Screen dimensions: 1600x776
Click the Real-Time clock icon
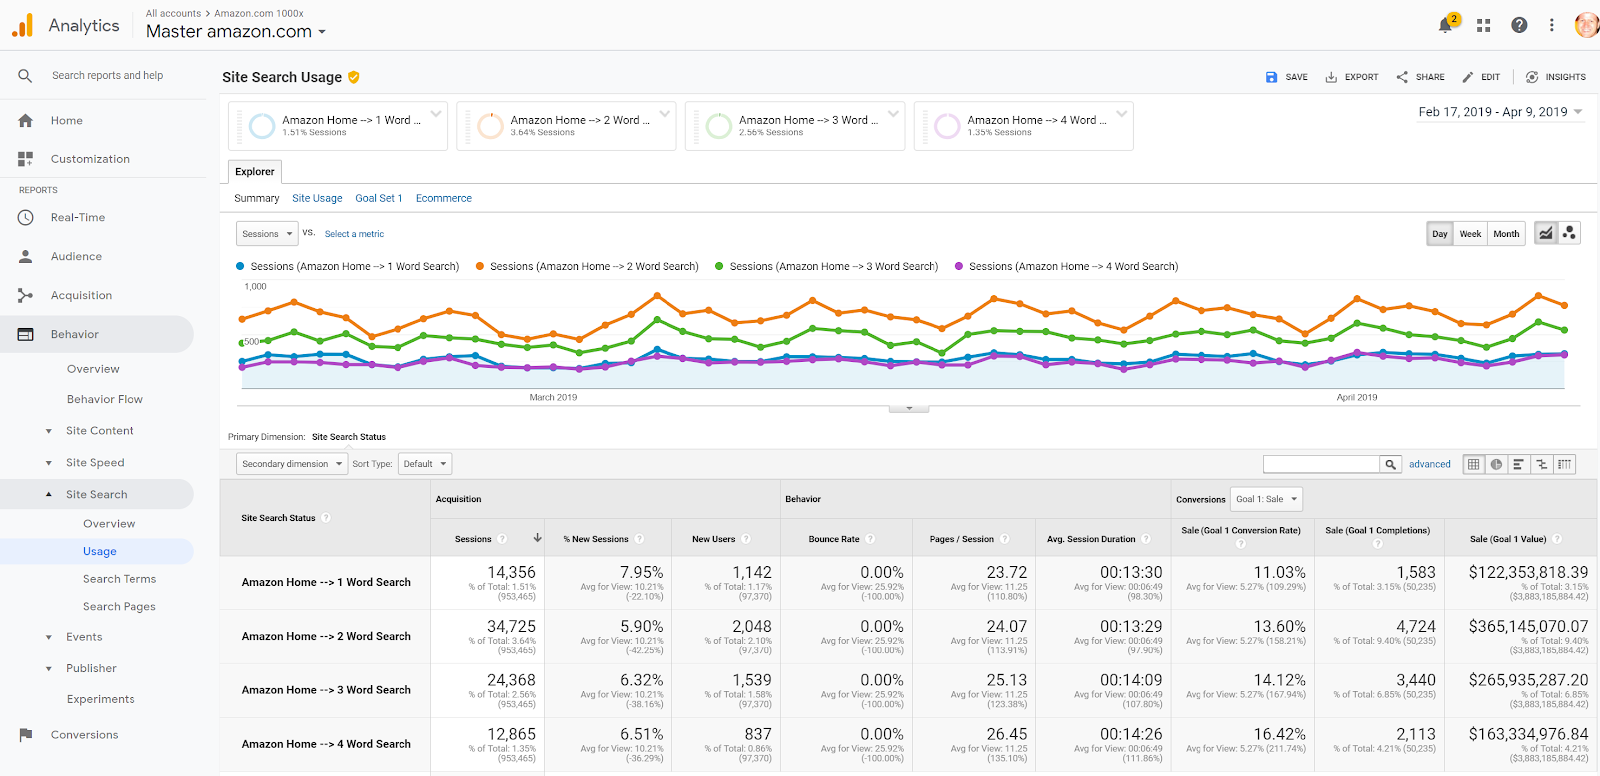tap(26, 217)
